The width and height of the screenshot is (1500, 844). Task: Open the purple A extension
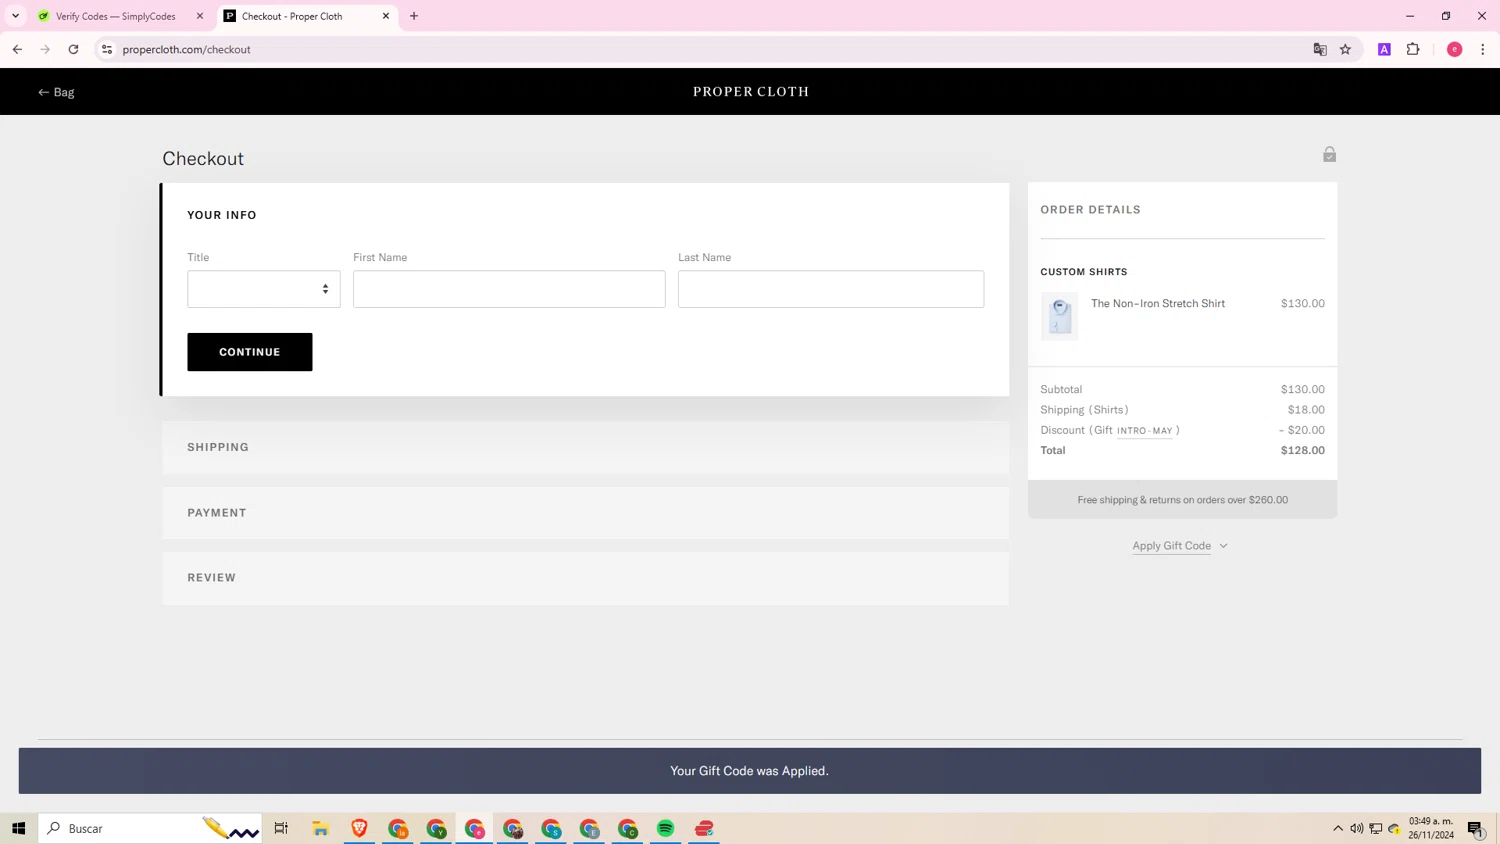(1384, 49)
